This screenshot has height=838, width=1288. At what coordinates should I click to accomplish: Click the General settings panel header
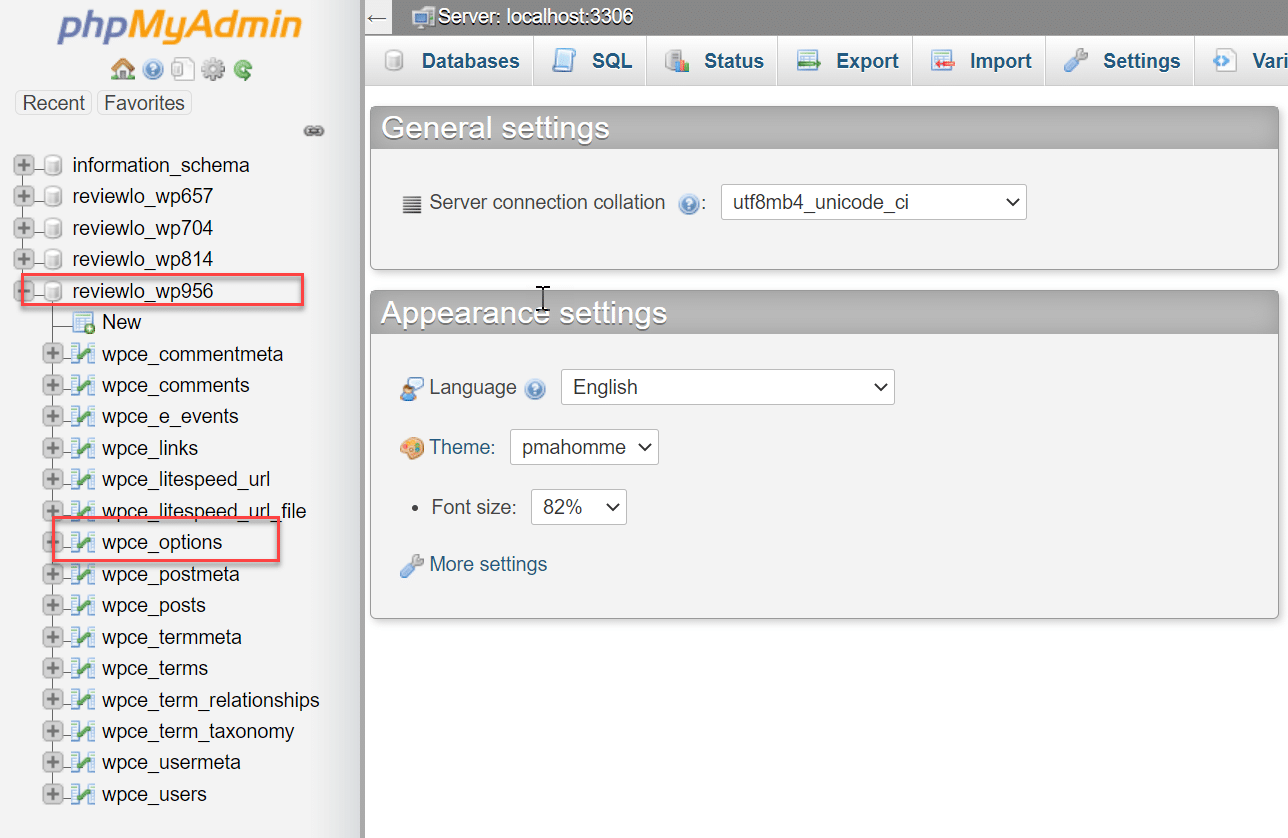(824, 128)
